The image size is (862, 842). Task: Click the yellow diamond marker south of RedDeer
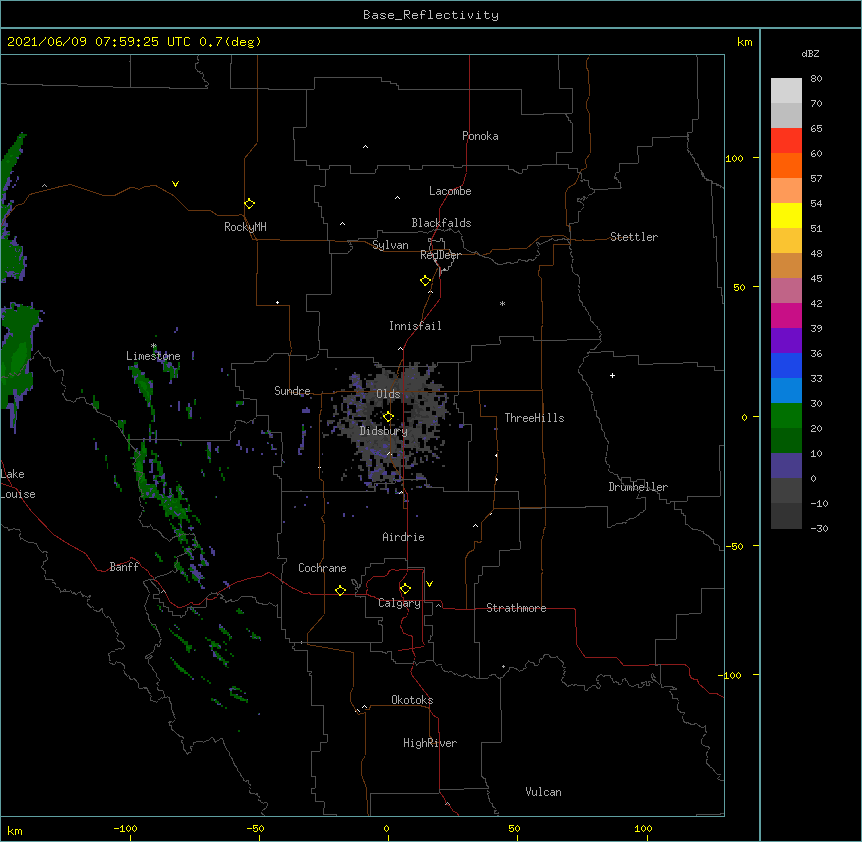(x=425, y=281)
